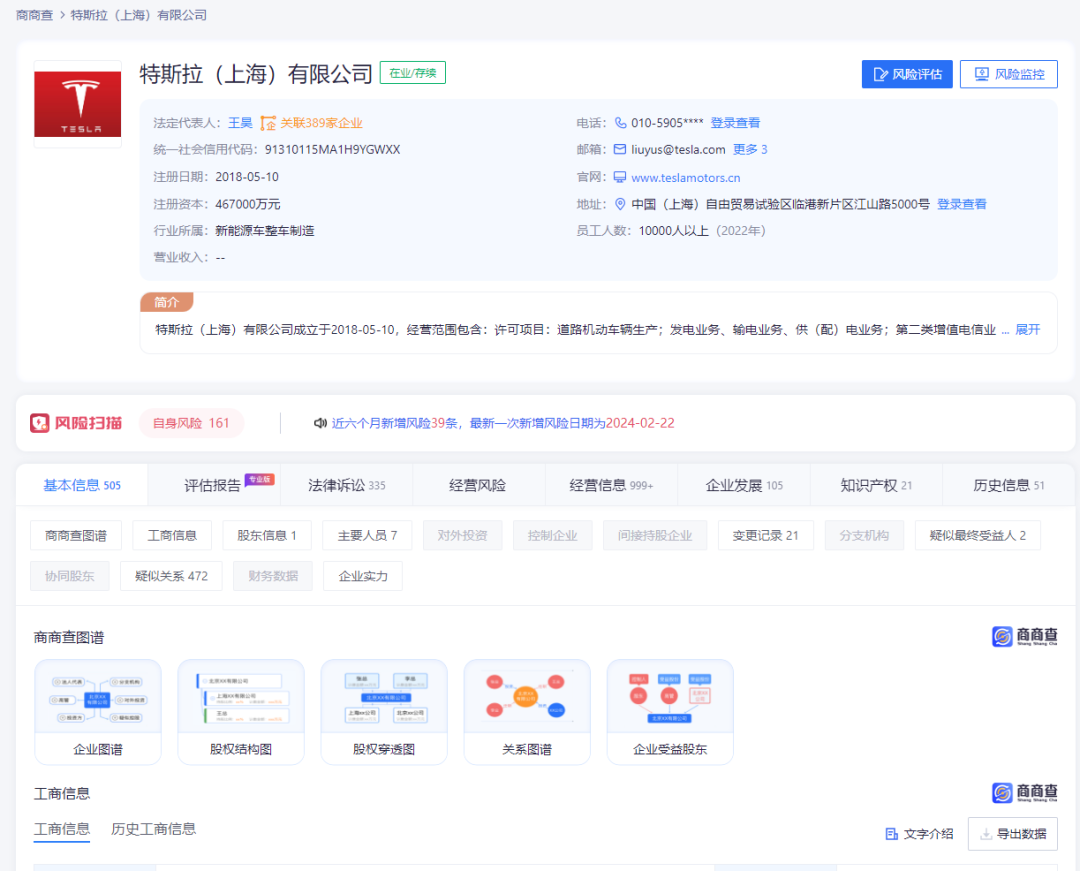Click the related enterprises icon near 关联389家企业
The height and width of the screenshot is (871, 1080).
268,123
